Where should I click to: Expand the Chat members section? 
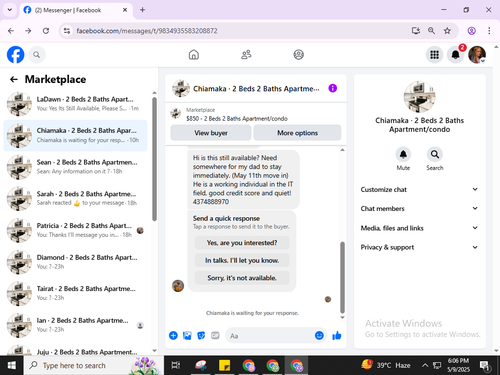click(x=419, y=208)
